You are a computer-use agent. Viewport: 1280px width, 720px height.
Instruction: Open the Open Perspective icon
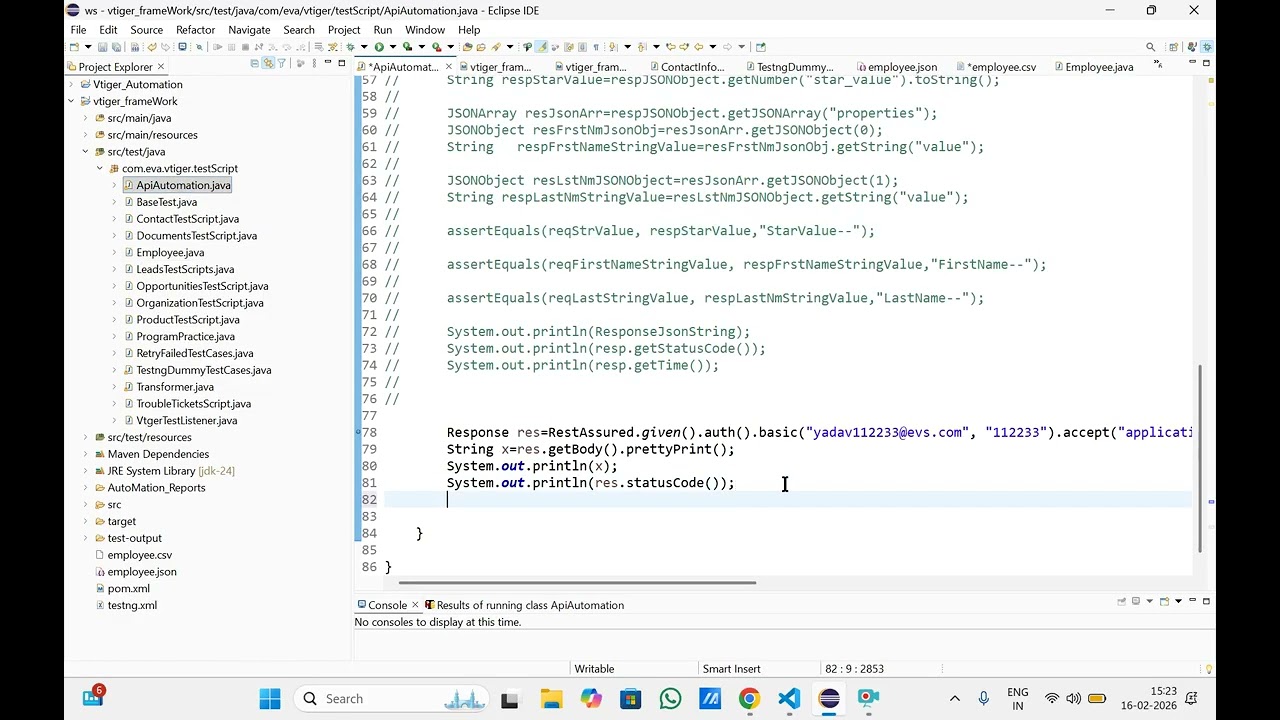coord(1173,47)
